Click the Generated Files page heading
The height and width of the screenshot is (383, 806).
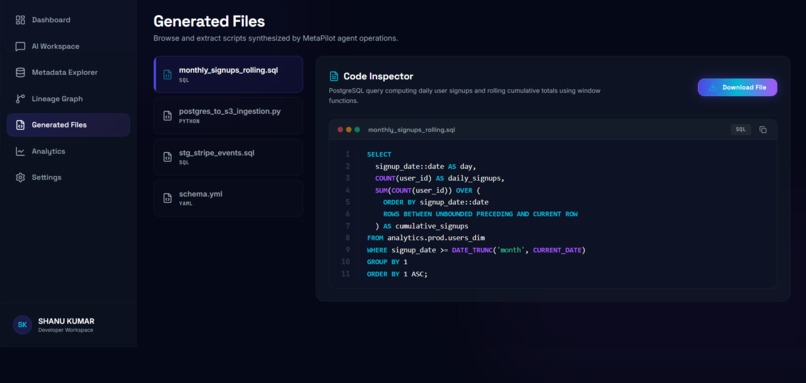pyautogui.click(x=209, y=22)
